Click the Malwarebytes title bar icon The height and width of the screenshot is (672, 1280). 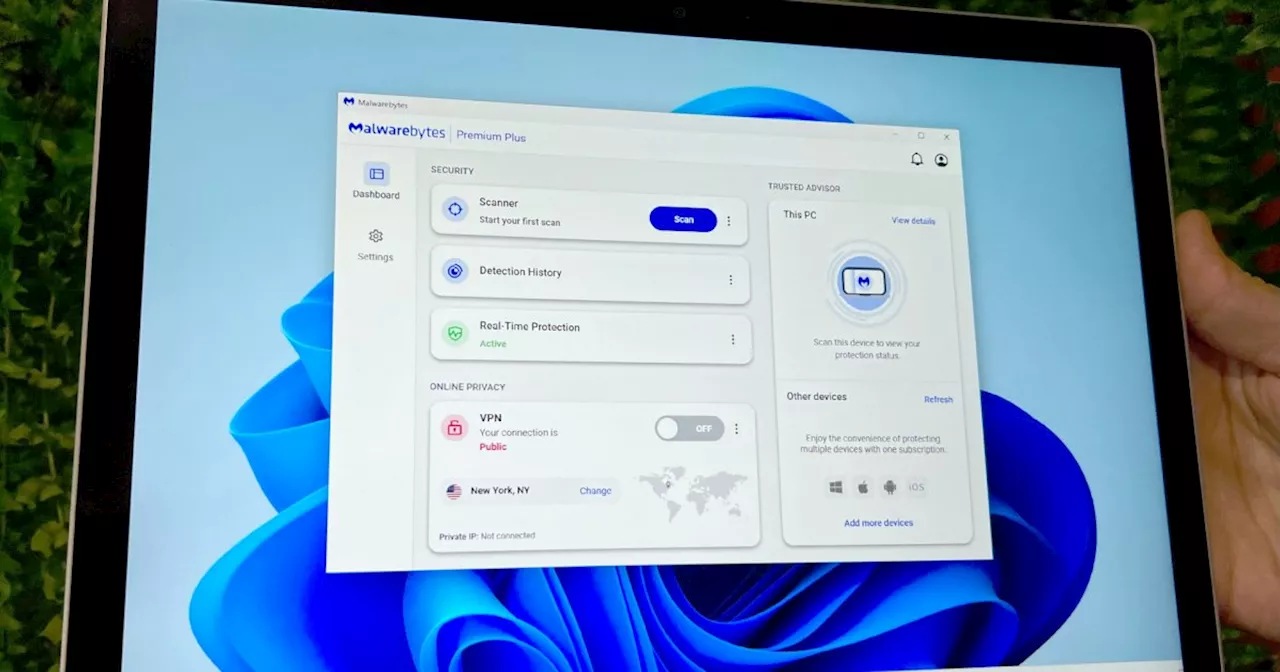pyautogui.click(x=348, y=101)
